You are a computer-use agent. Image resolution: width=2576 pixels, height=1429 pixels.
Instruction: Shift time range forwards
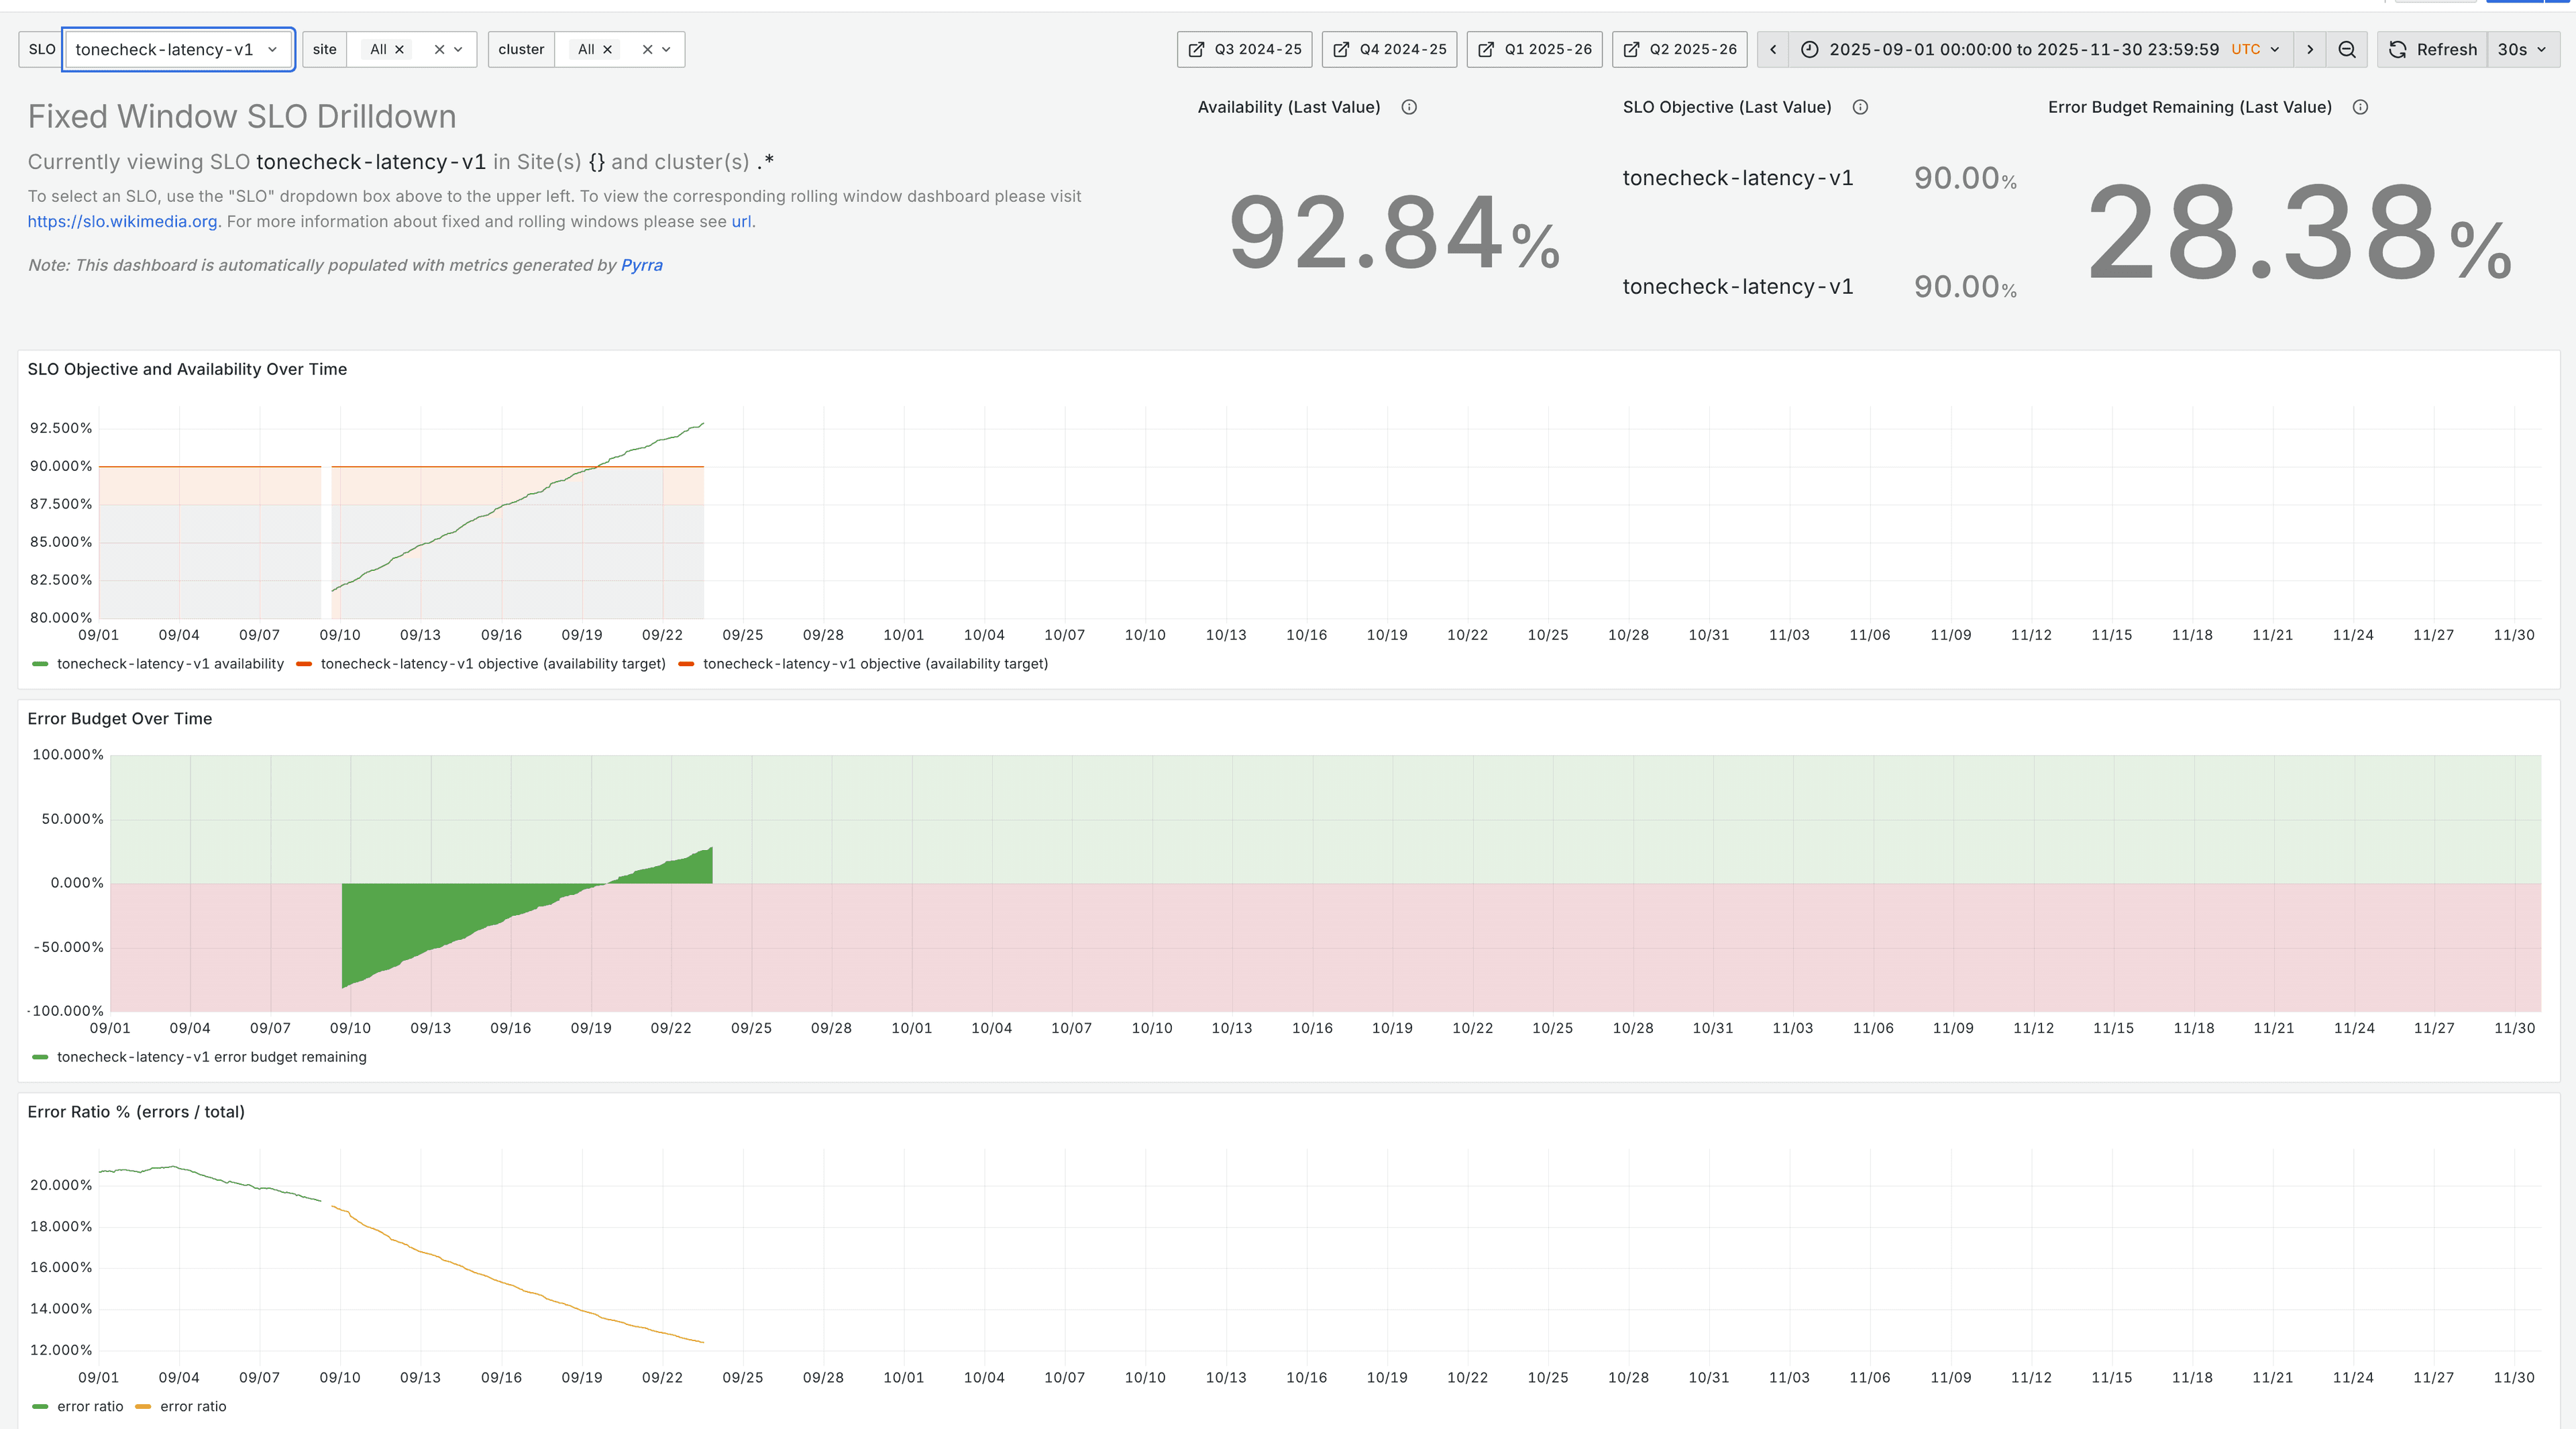coord(2310,49)
